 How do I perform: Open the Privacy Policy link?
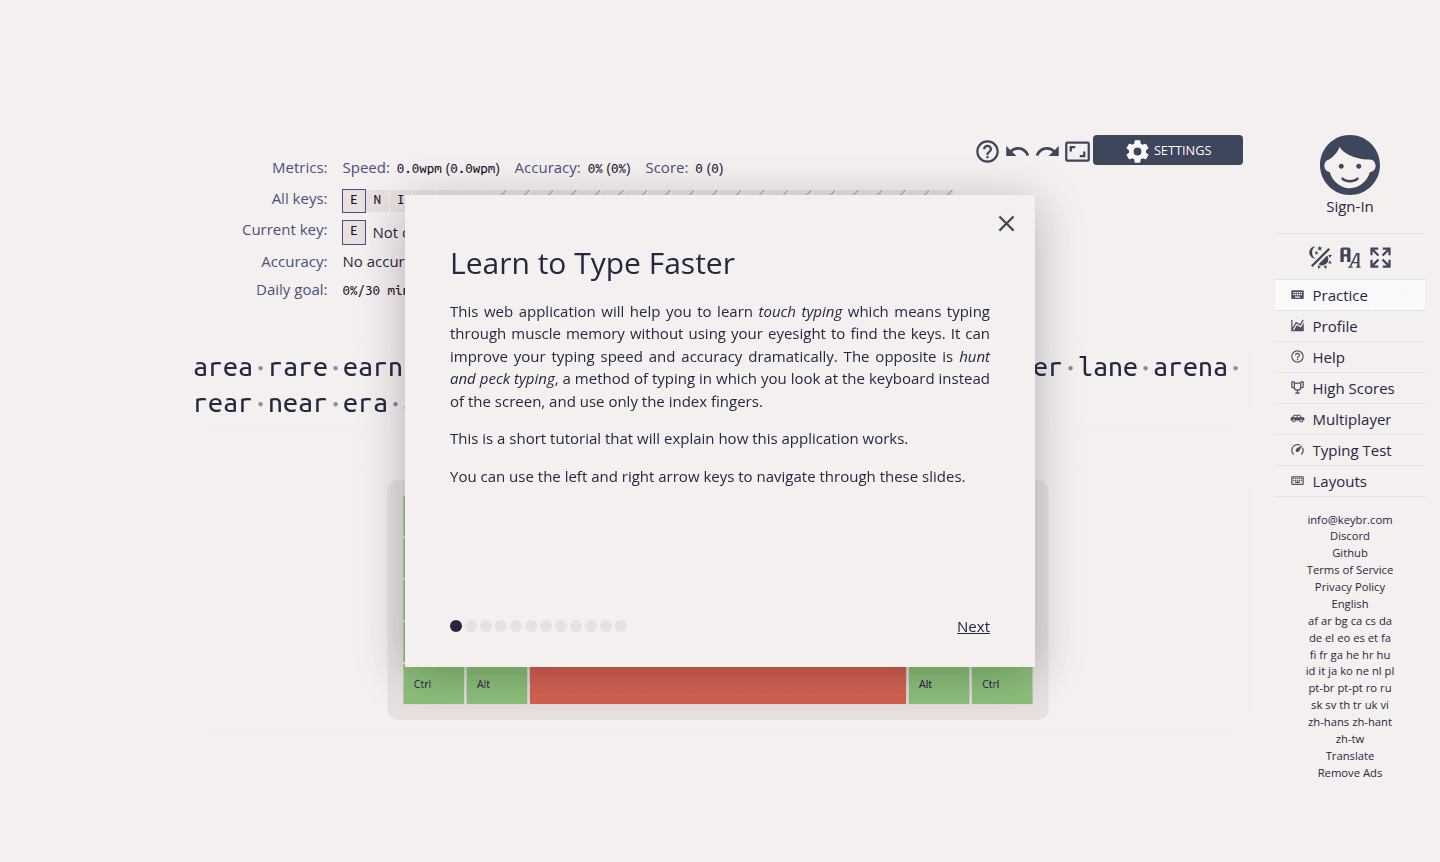(1349, 586)
